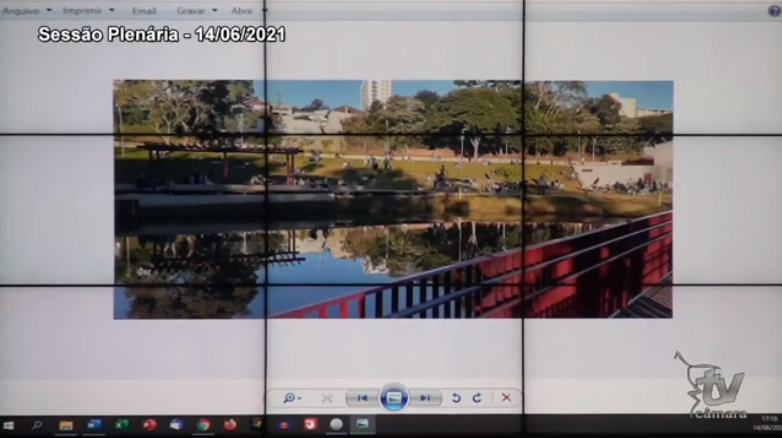This screenshot has width=782, height=438.
Task: Open Firefox from the taskbar
Action: [x=230, y=425]
